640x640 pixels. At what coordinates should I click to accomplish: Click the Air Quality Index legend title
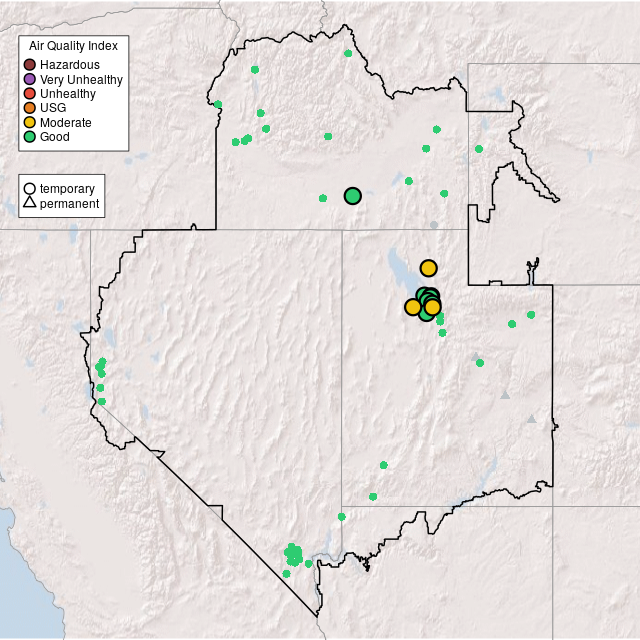pyautogui.click(x=74, y=46)
